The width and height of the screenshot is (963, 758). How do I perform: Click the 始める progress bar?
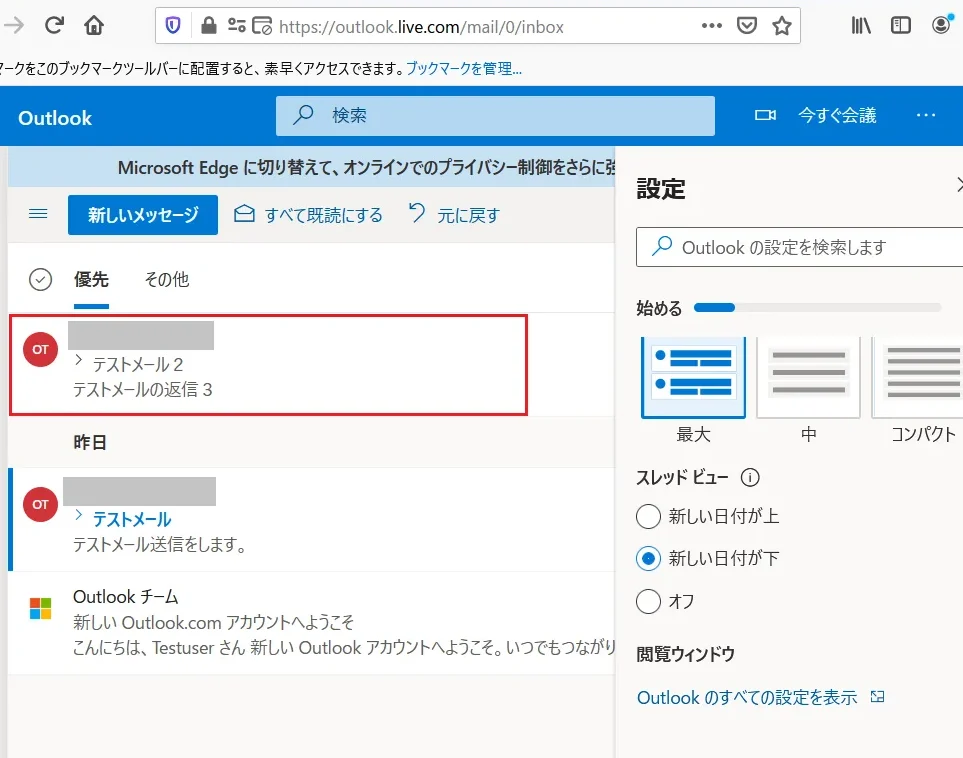[x=817, y=307]
